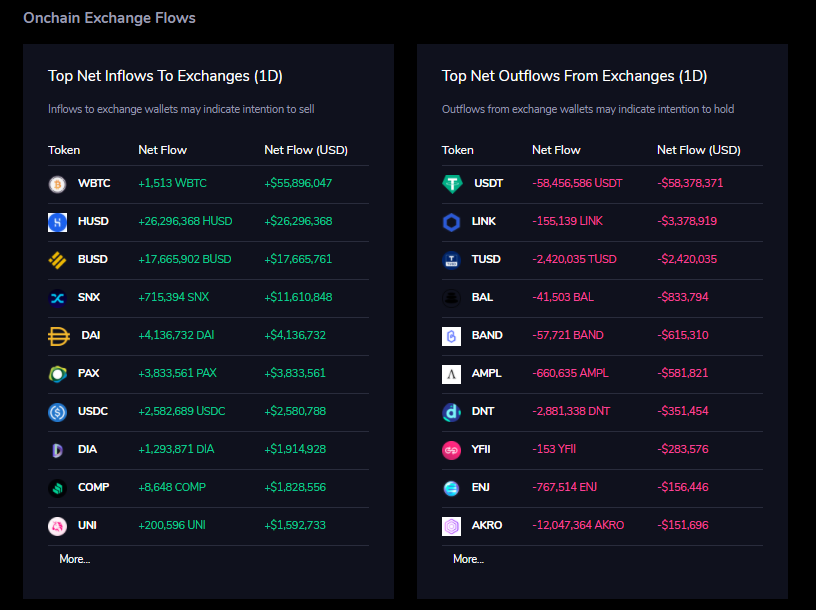Image resolution: width=816 pixels, height=610 pixels.
Task: Select the TUSD net flow amount
Action: pos(574,260)
